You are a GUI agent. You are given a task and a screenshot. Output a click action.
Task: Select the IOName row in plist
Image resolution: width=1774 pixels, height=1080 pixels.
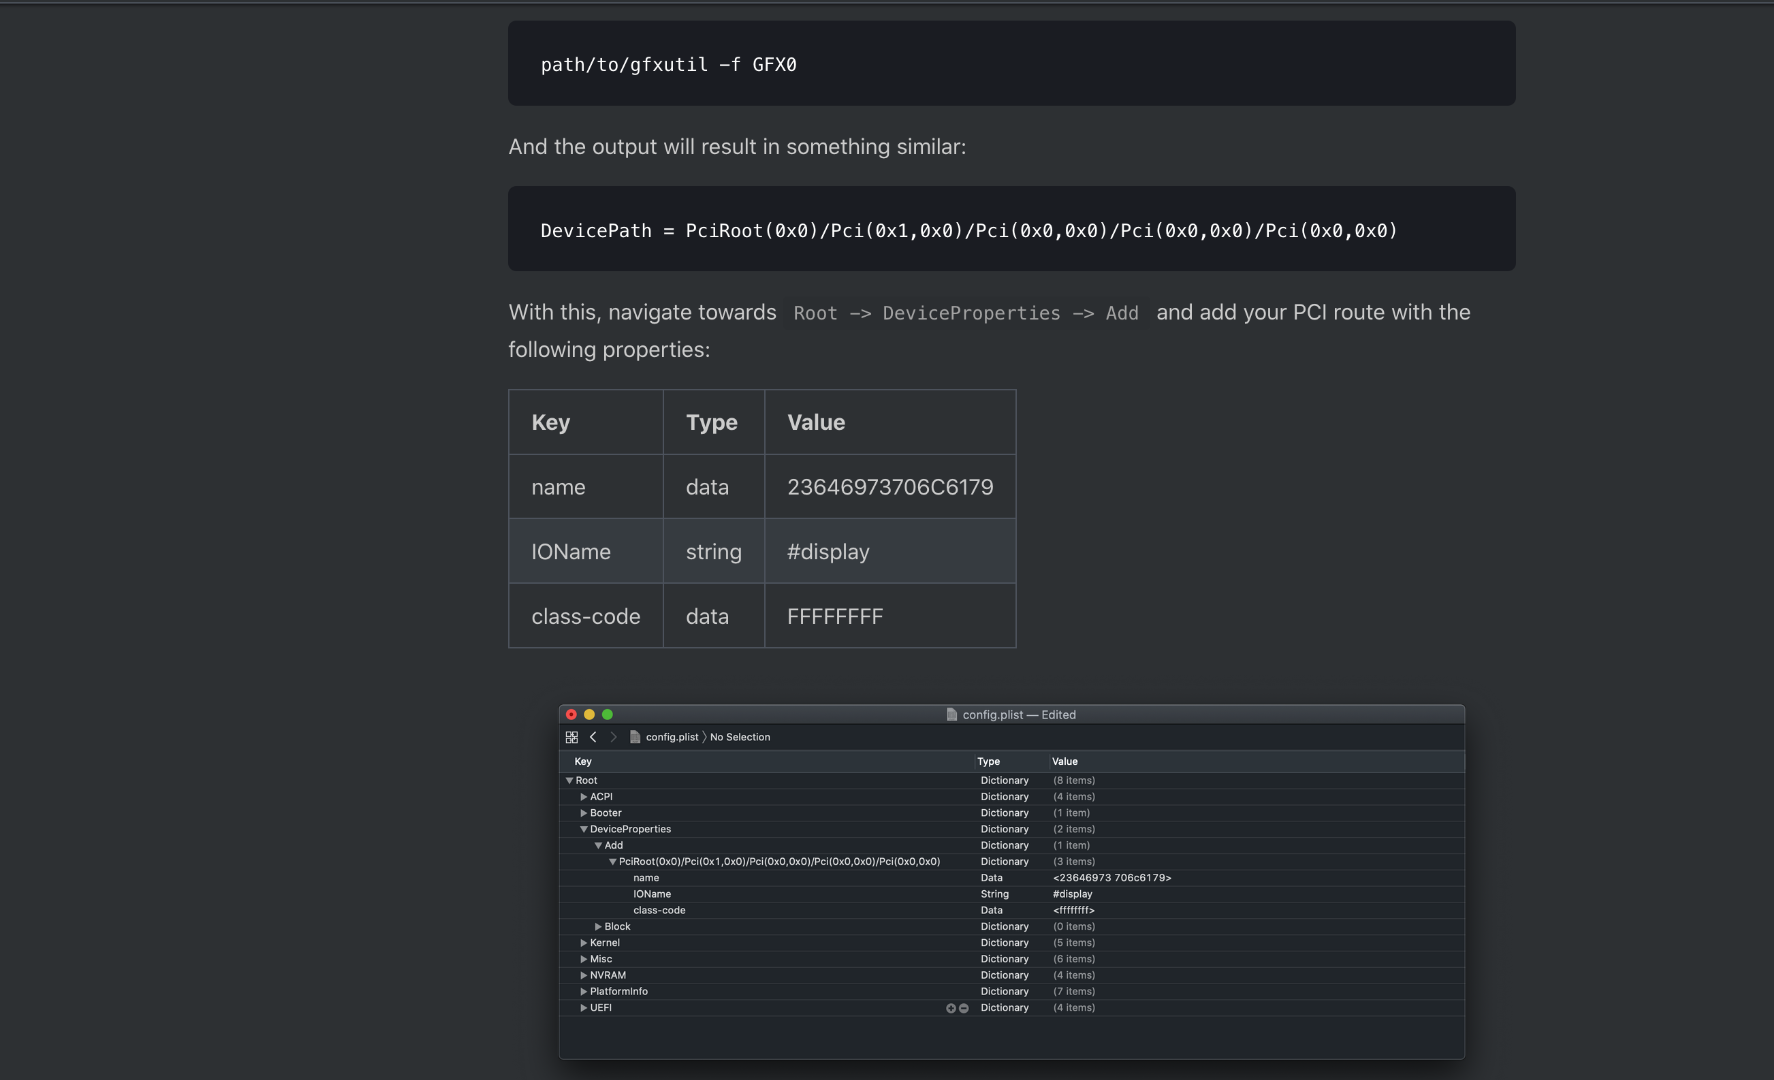(652, 894)
